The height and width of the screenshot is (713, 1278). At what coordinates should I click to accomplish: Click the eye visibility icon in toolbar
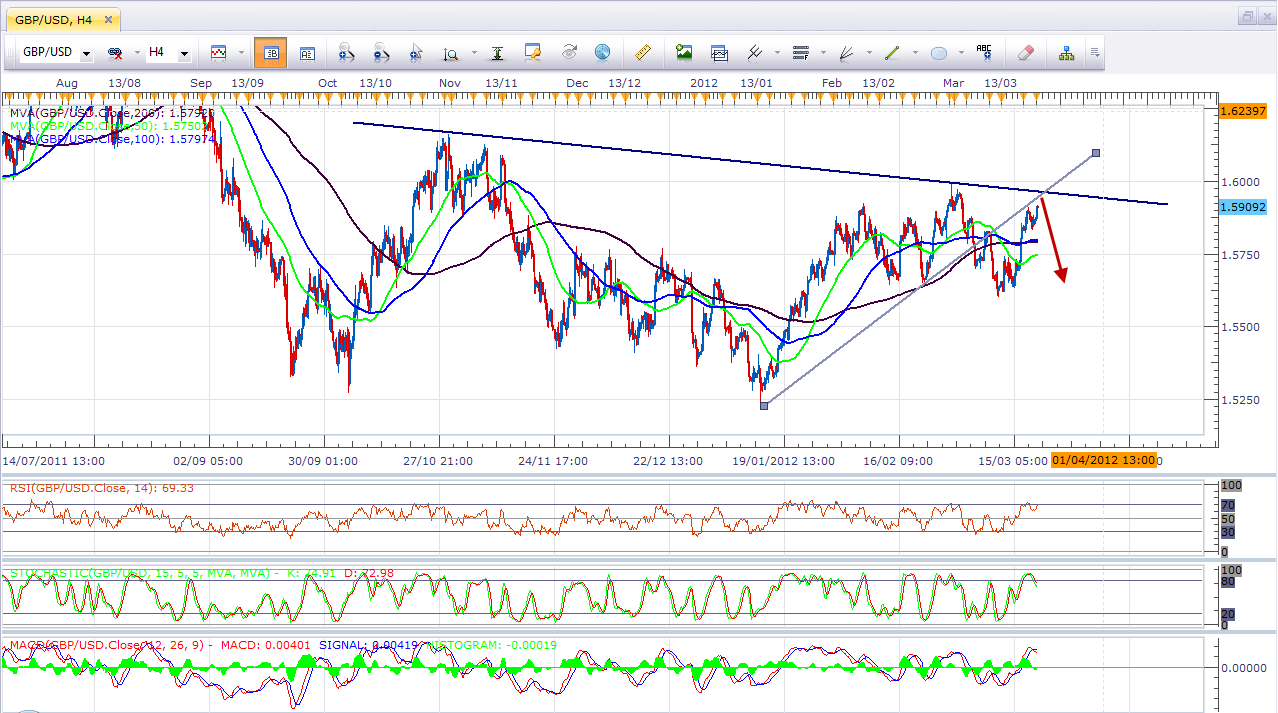coord(569,52)
